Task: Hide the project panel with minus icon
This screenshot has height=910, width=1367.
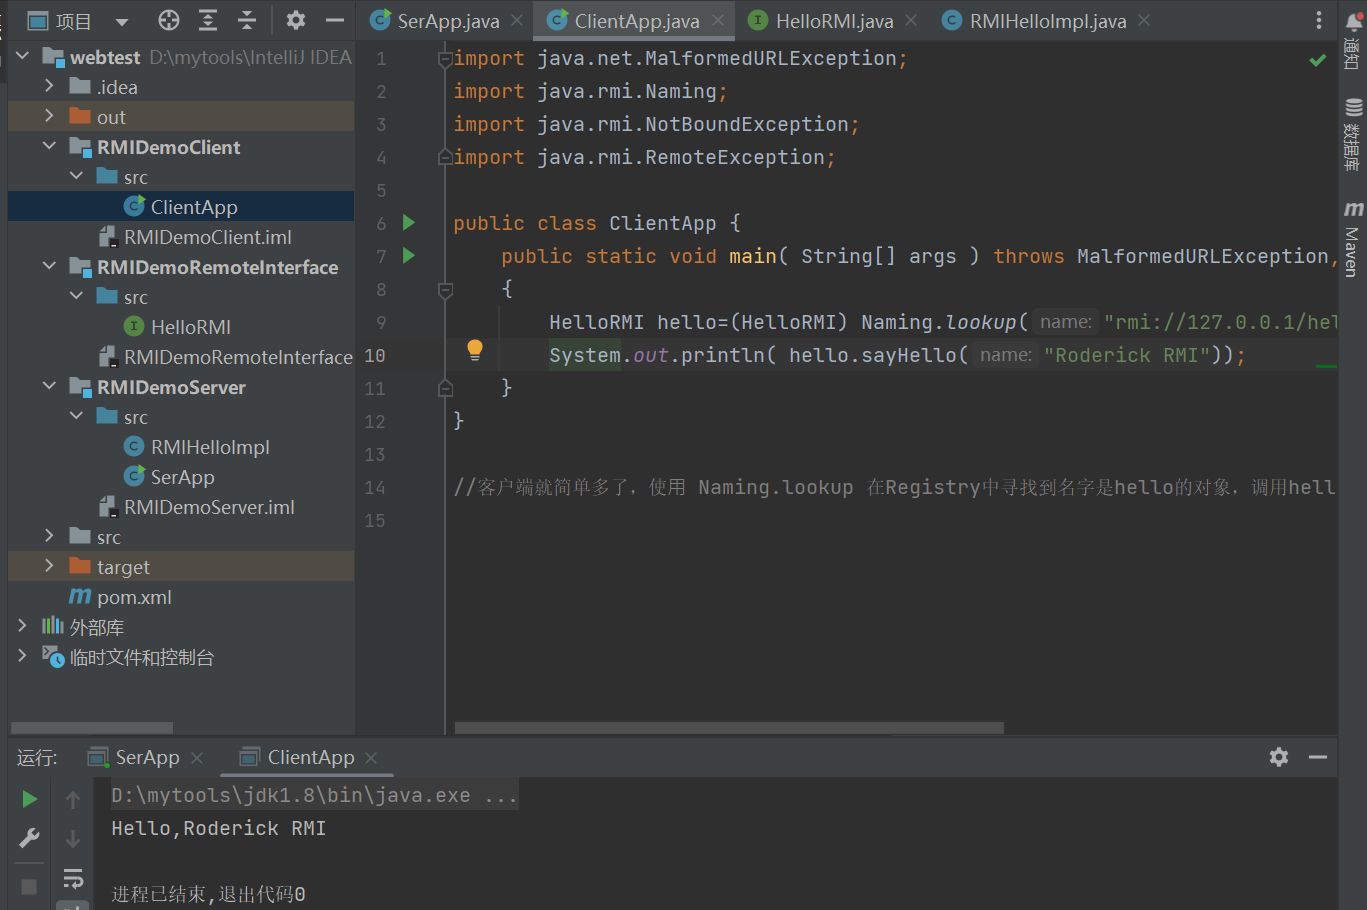Action: pos(335,20)
